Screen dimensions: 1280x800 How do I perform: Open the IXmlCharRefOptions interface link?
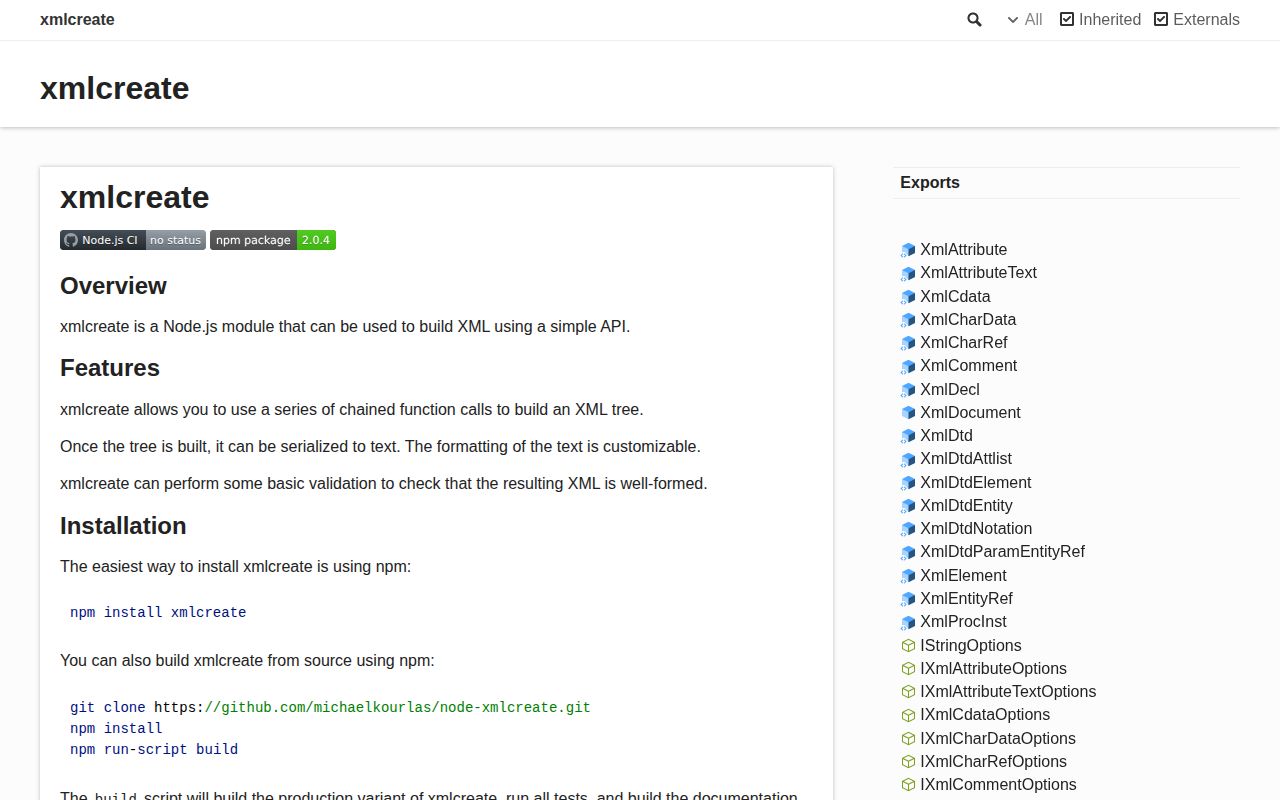993,761
